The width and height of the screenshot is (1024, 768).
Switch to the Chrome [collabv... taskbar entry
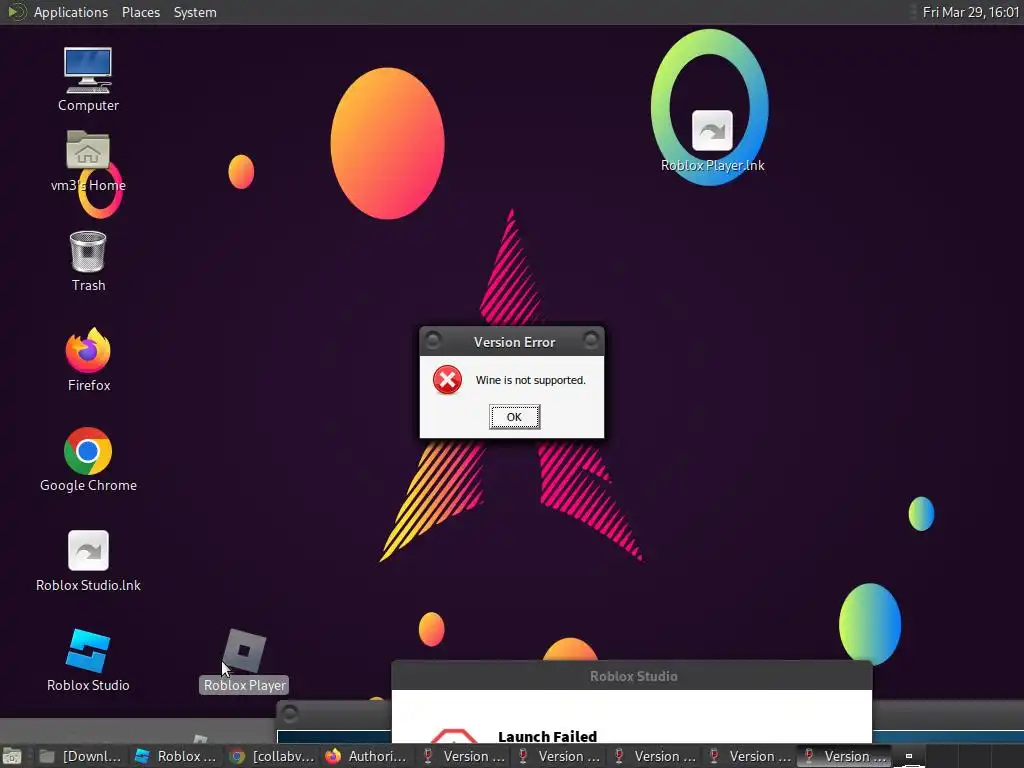click(x=271, y=756)
